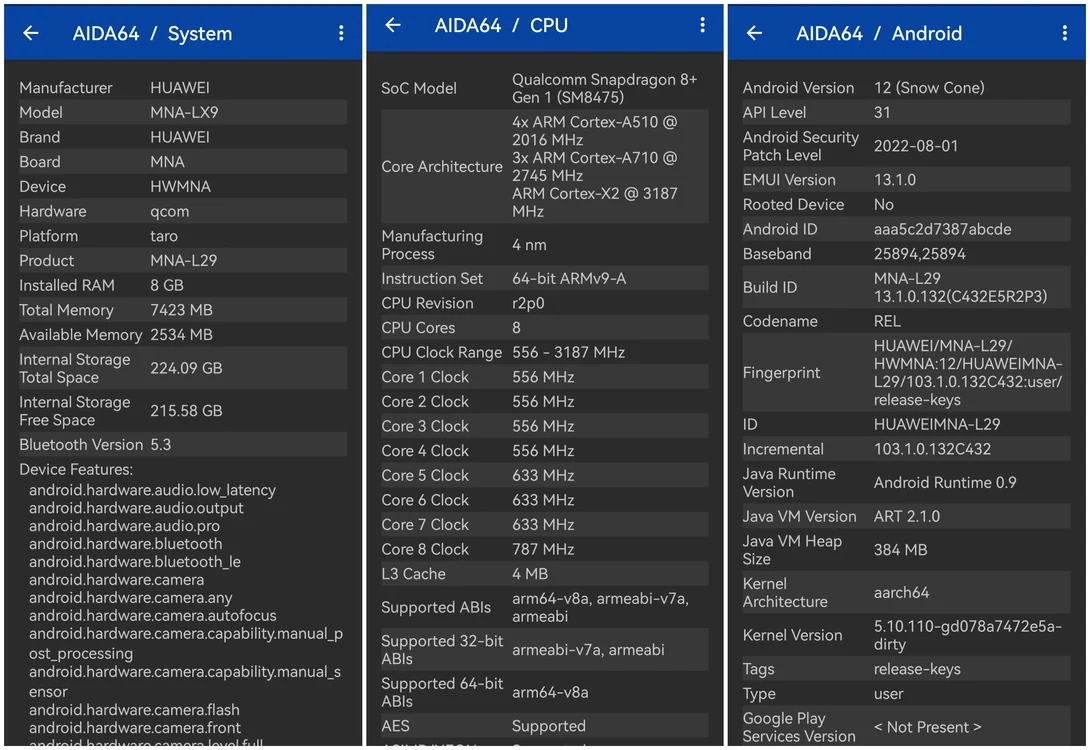This screenshot has width=1090, height=750.
Task: Tap EMUI Version value 13.1.0
Action: [895, 180]
